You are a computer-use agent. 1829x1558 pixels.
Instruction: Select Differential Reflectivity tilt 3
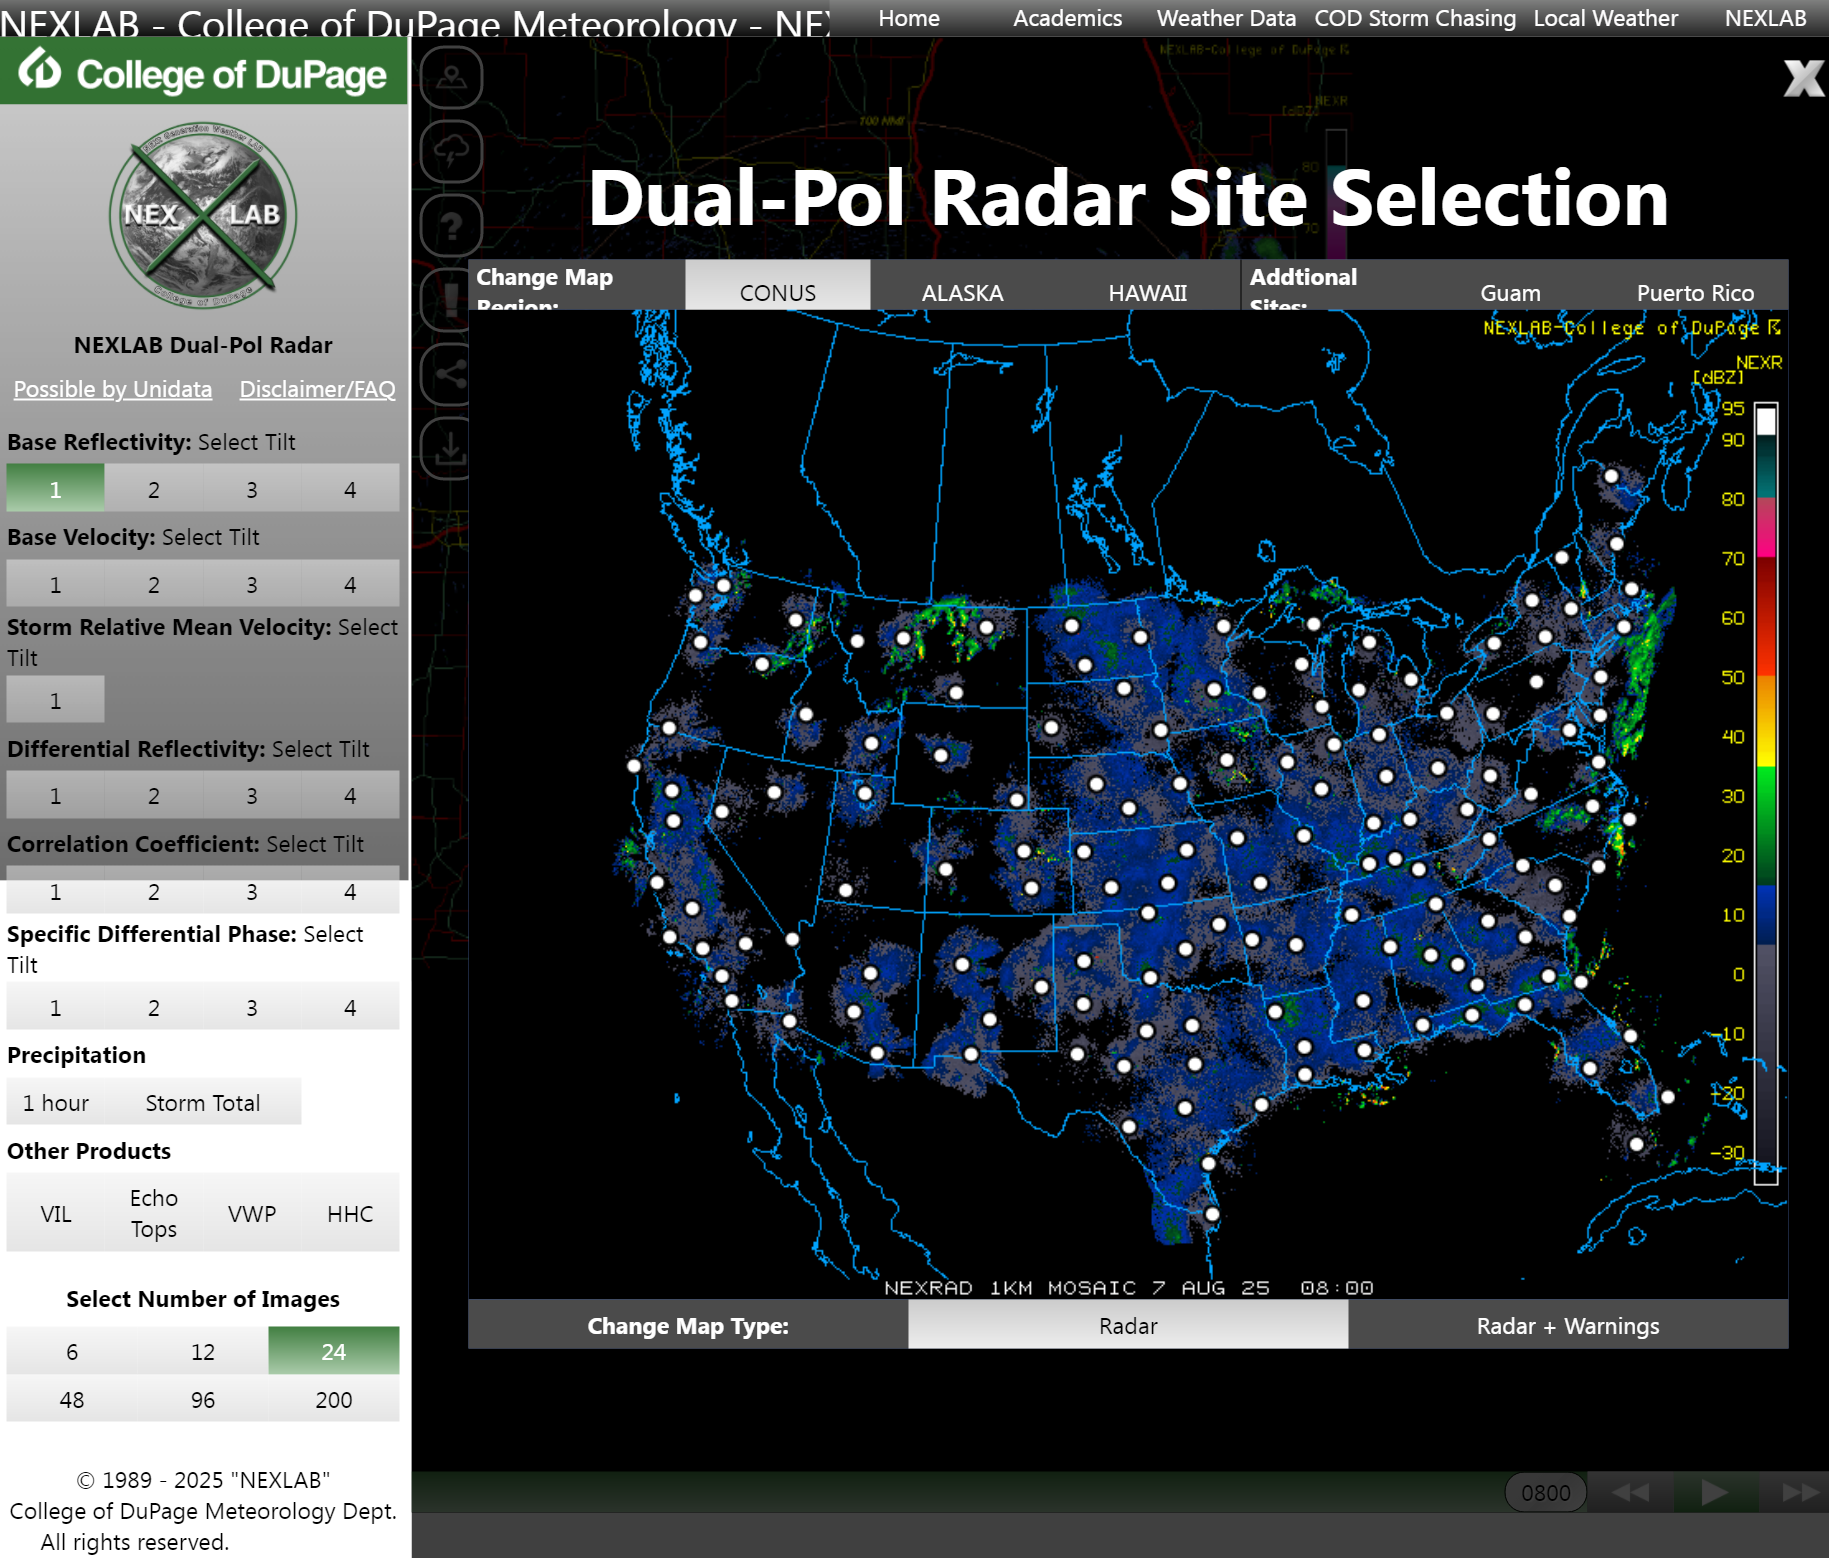tap(252, 794)
